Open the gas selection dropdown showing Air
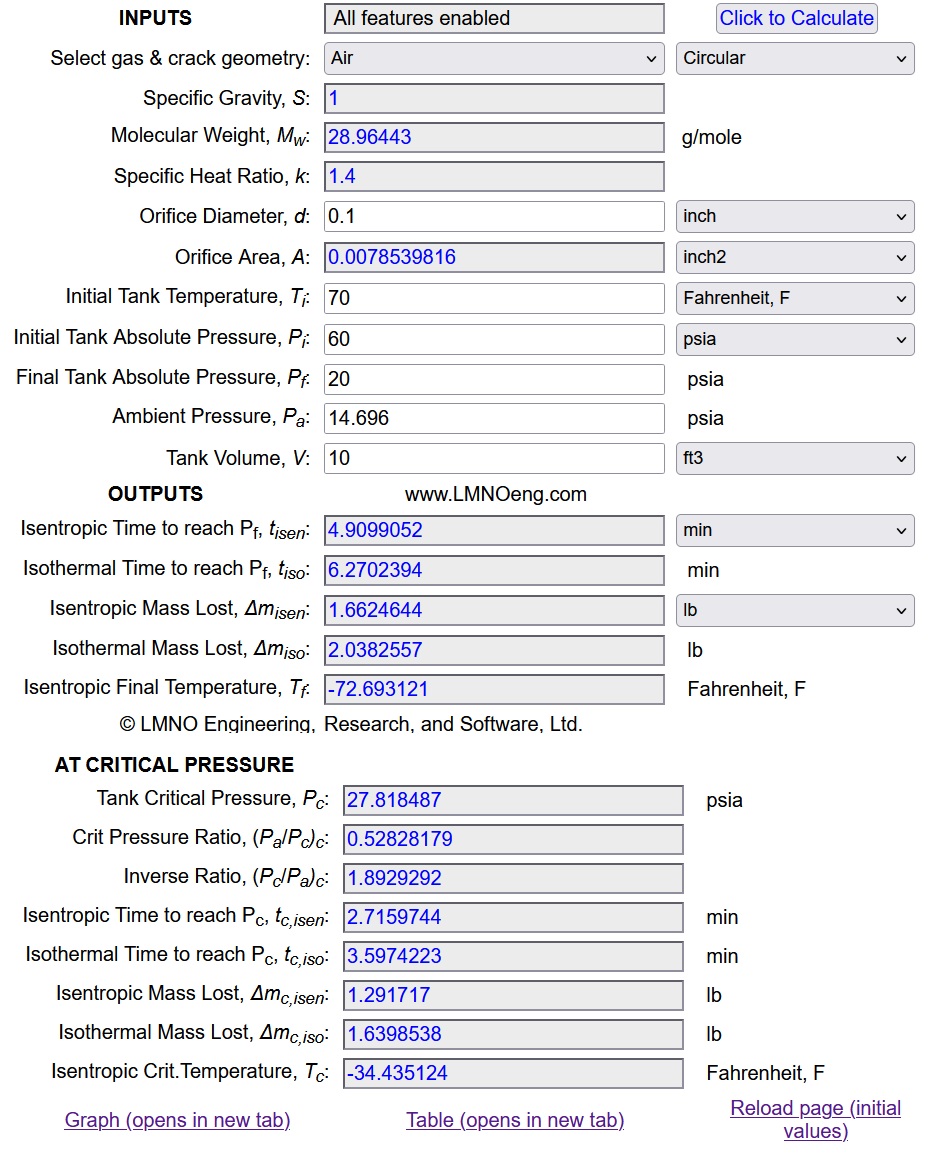The width and height of the screenshot is (934, 1156). coord(494,58)
